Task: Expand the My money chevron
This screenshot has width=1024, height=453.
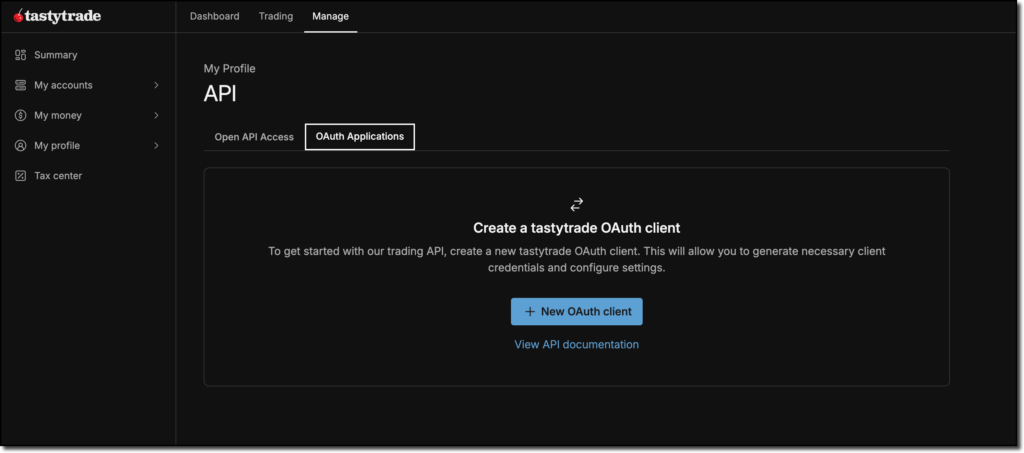Action: click(156, 115)
